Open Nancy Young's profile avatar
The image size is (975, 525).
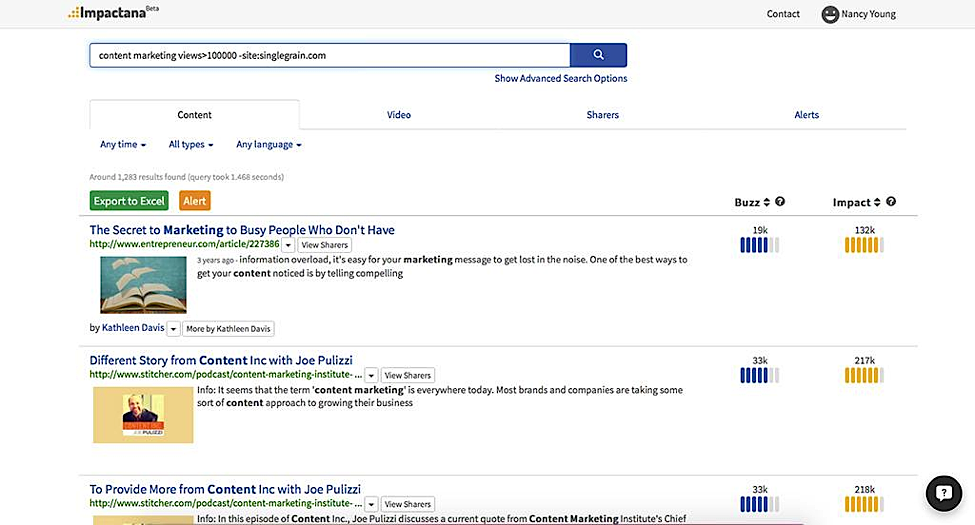(x=830, y=14)
